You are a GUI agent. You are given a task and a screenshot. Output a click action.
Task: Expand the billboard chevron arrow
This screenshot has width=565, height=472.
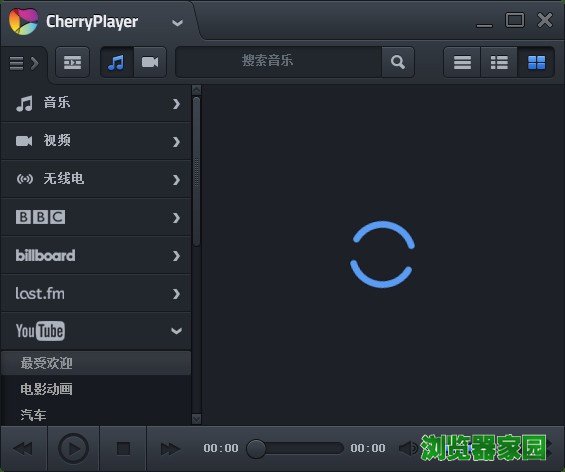(x=176, y=256)
